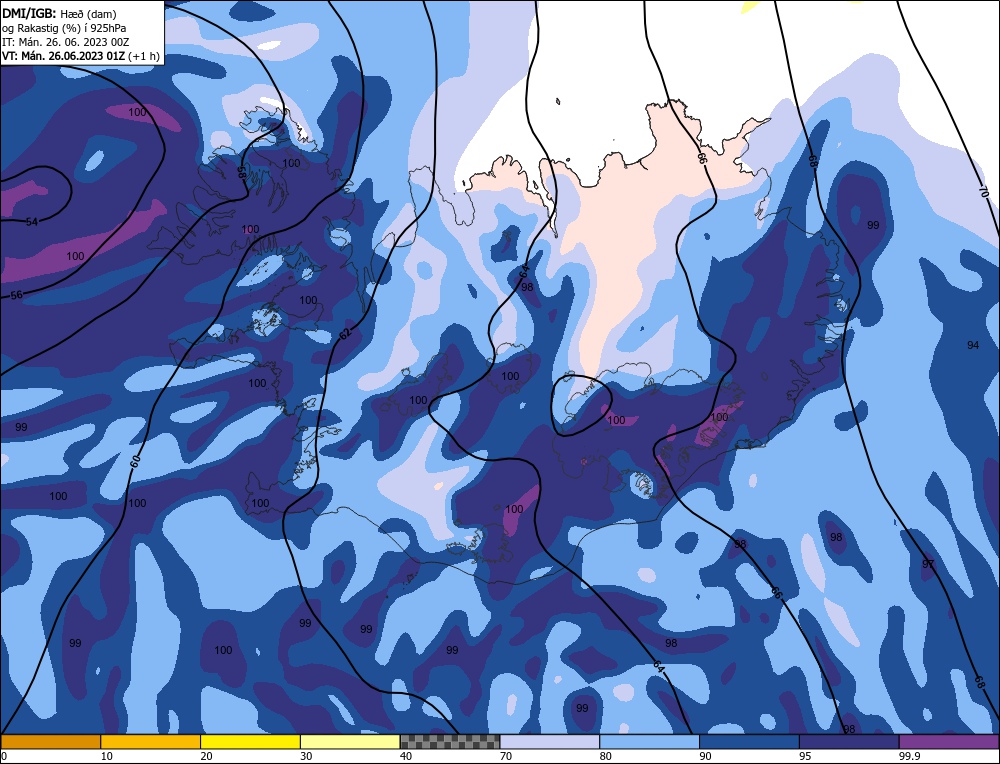Click the dark orange 0–10 legend swatch
Image resolution: width=1000 pixels, height=764 pixels.
point(50,742)
